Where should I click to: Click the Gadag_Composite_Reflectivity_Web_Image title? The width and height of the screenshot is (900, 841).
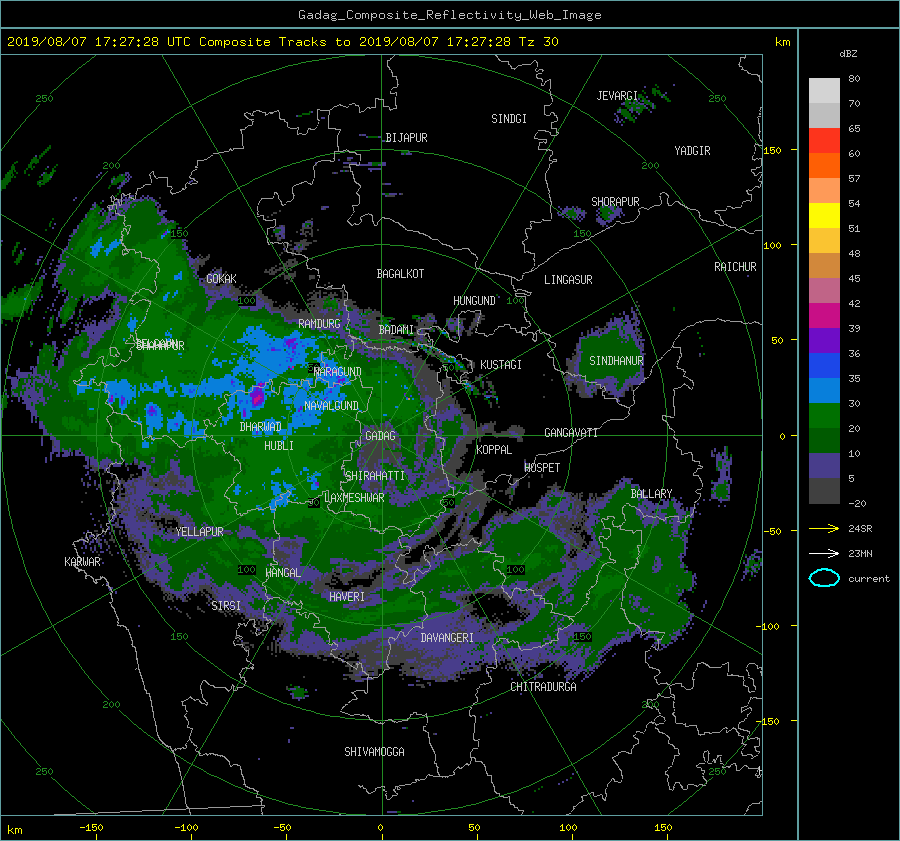pos(449,15)
